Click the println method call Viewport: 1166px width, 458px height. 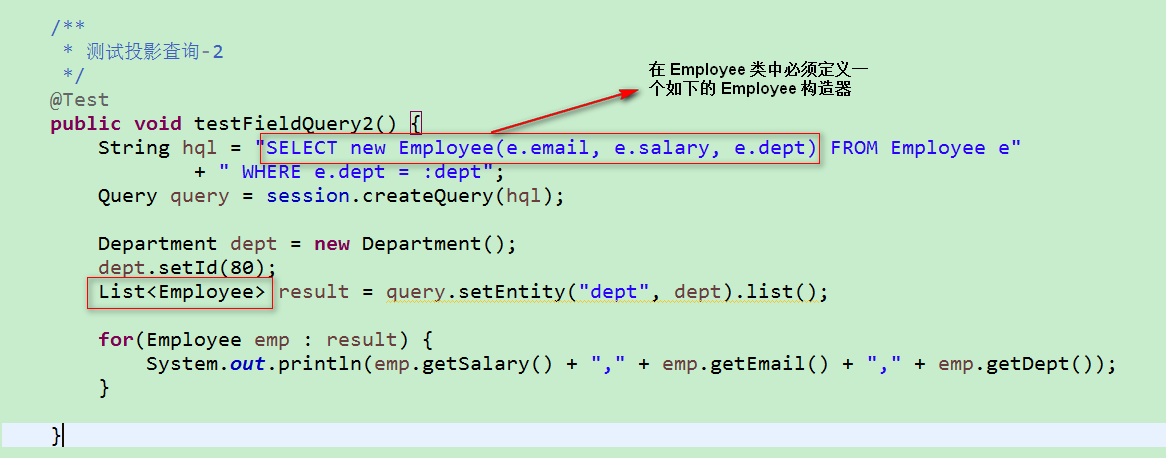point(320,364)
